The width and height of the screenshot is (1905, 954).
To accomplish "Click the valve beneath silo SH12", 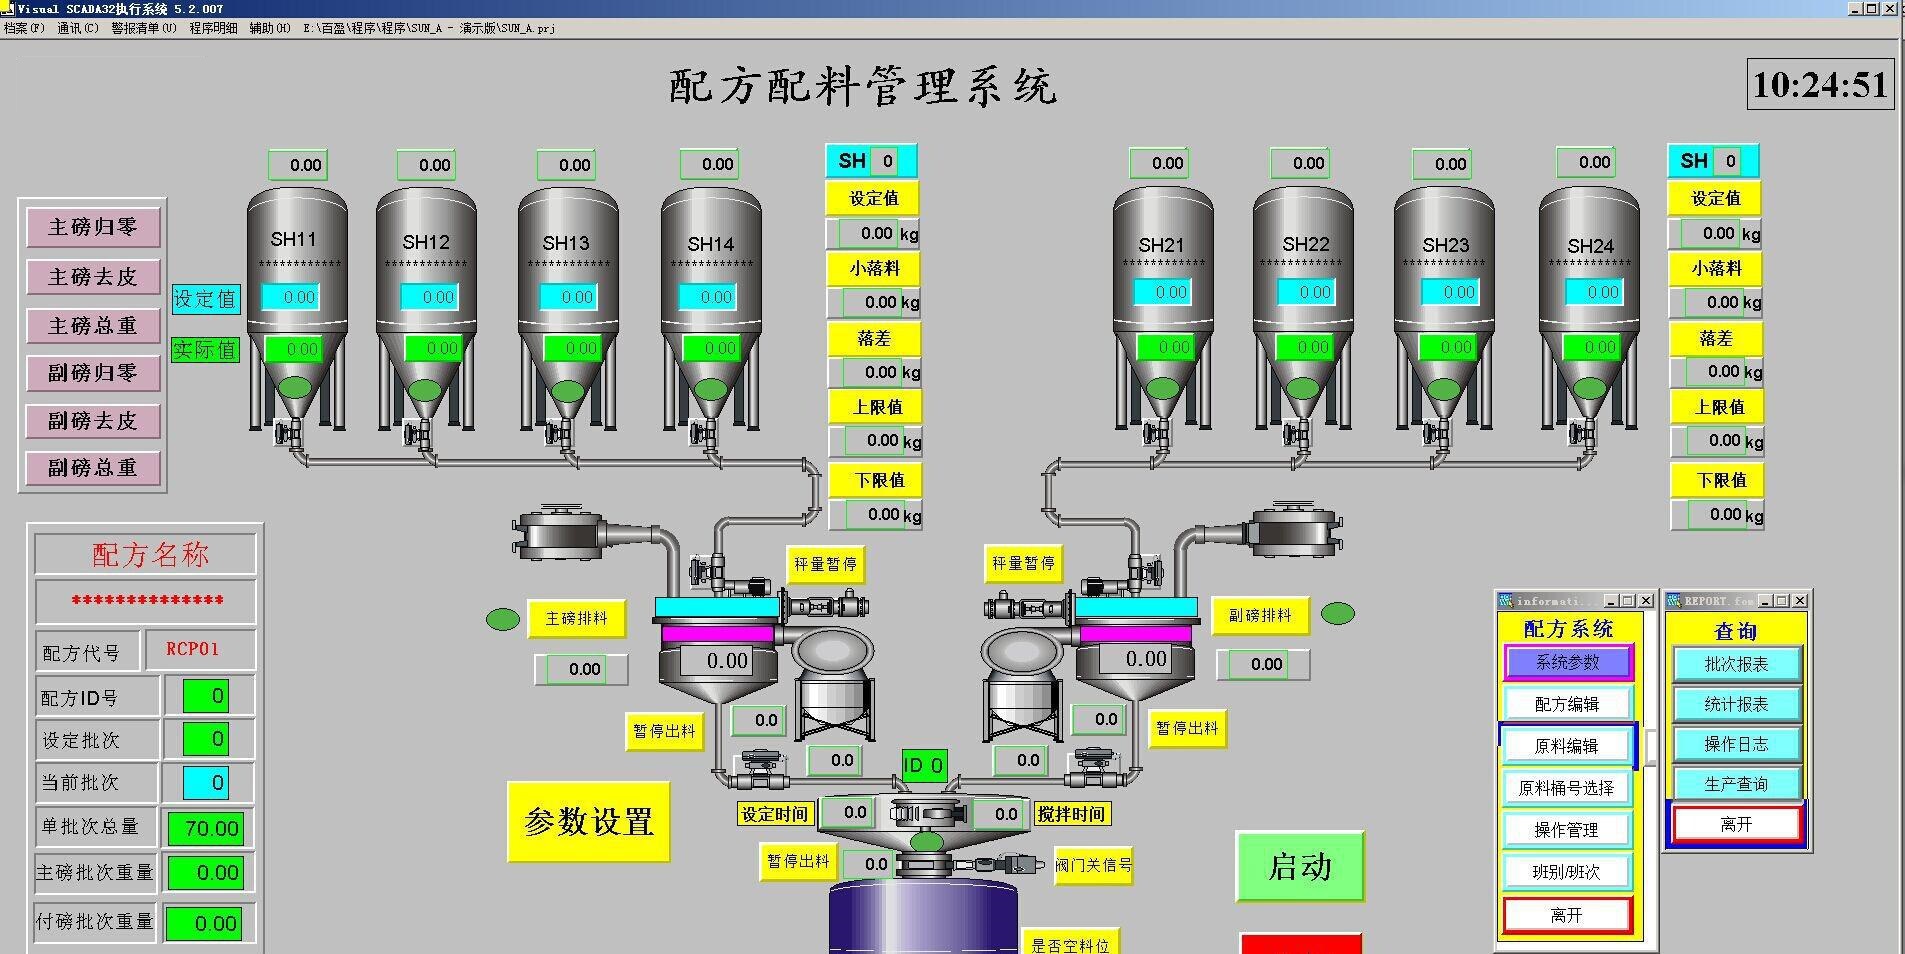I will (415, 434).
